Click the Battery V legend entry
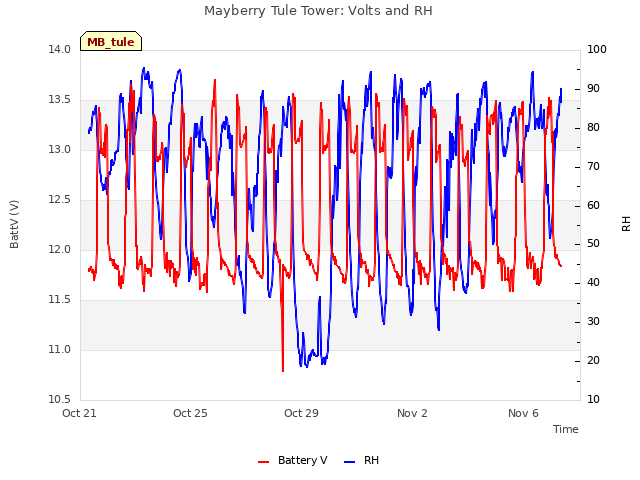640x480 pixels. [293, 460]
